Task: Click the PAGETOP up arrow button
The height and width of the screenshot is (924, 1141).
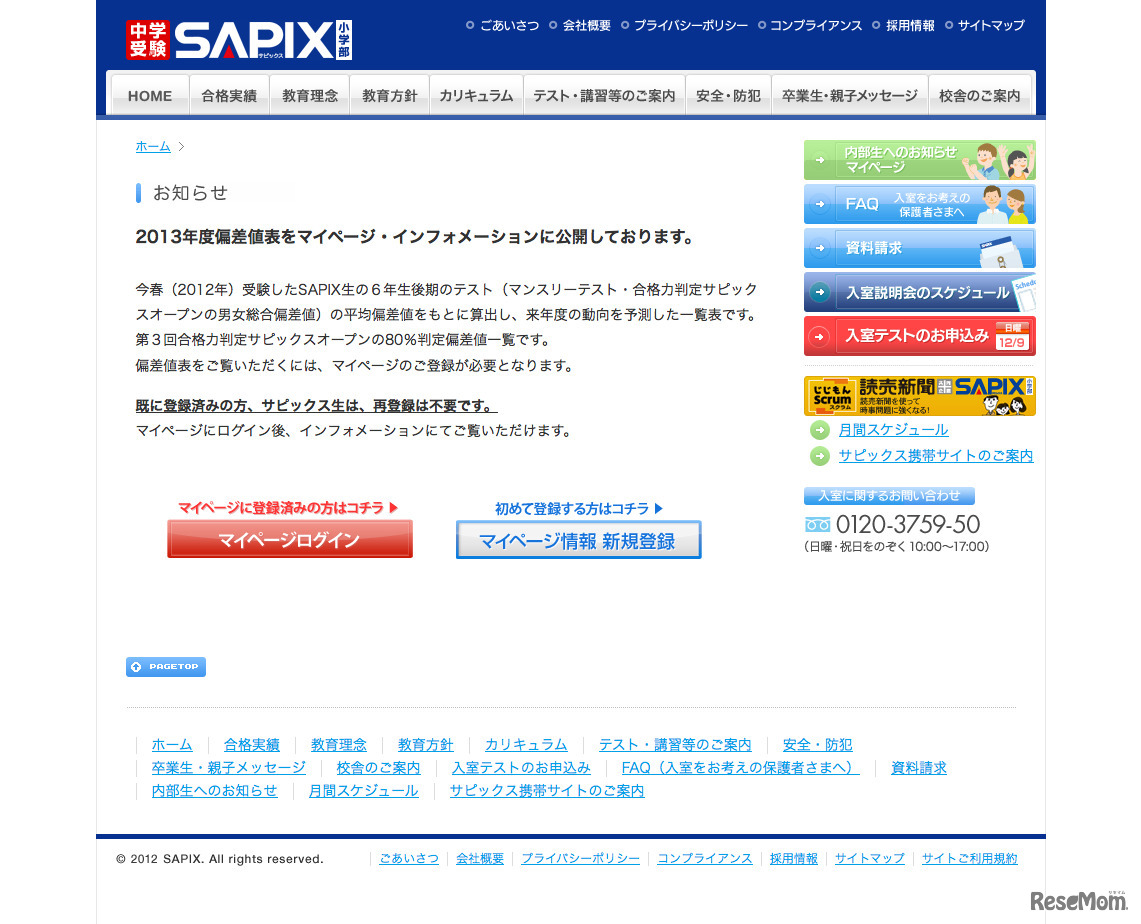Action: pos(166,666)
